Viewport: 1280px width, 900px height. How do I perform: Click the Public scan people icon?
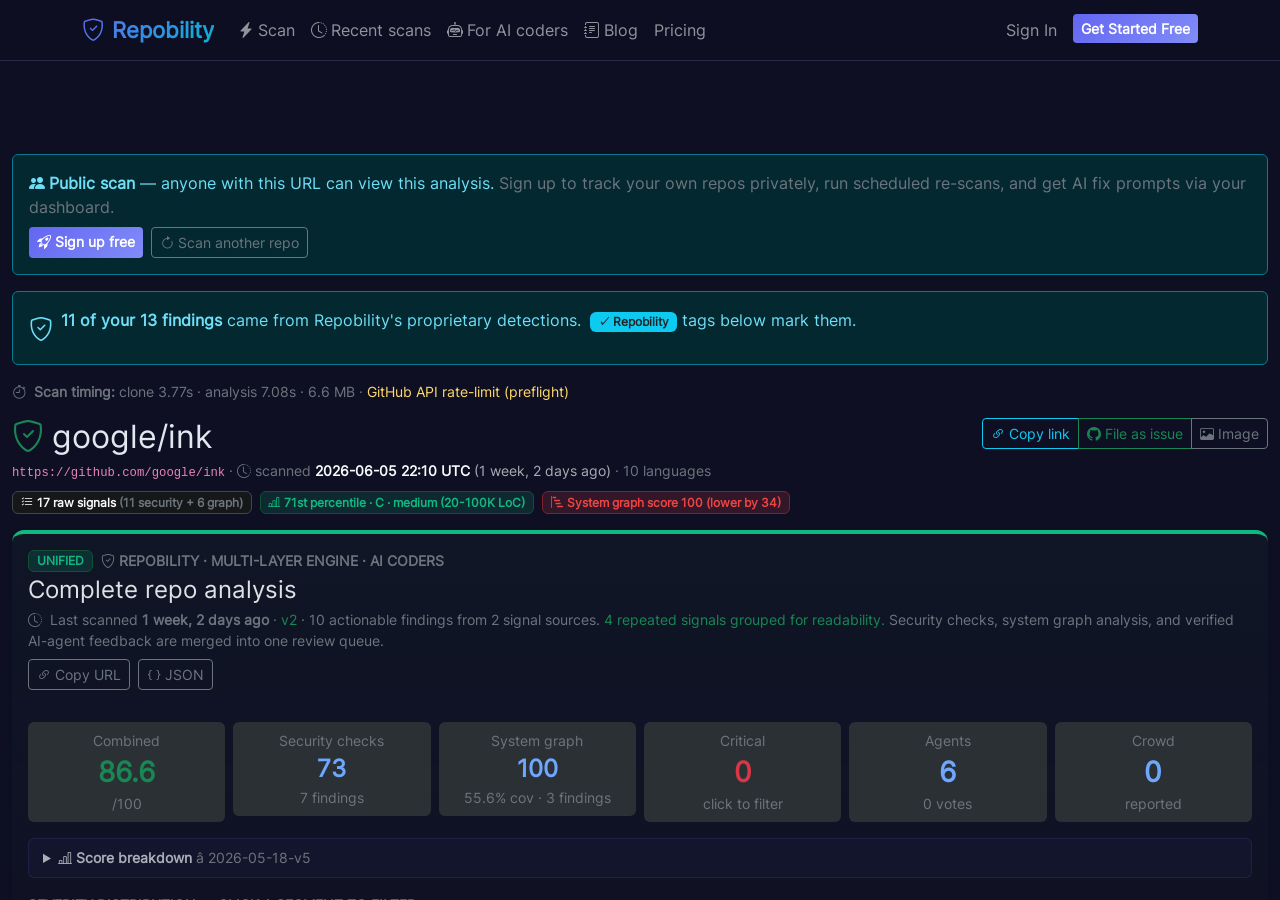[37, 183]
